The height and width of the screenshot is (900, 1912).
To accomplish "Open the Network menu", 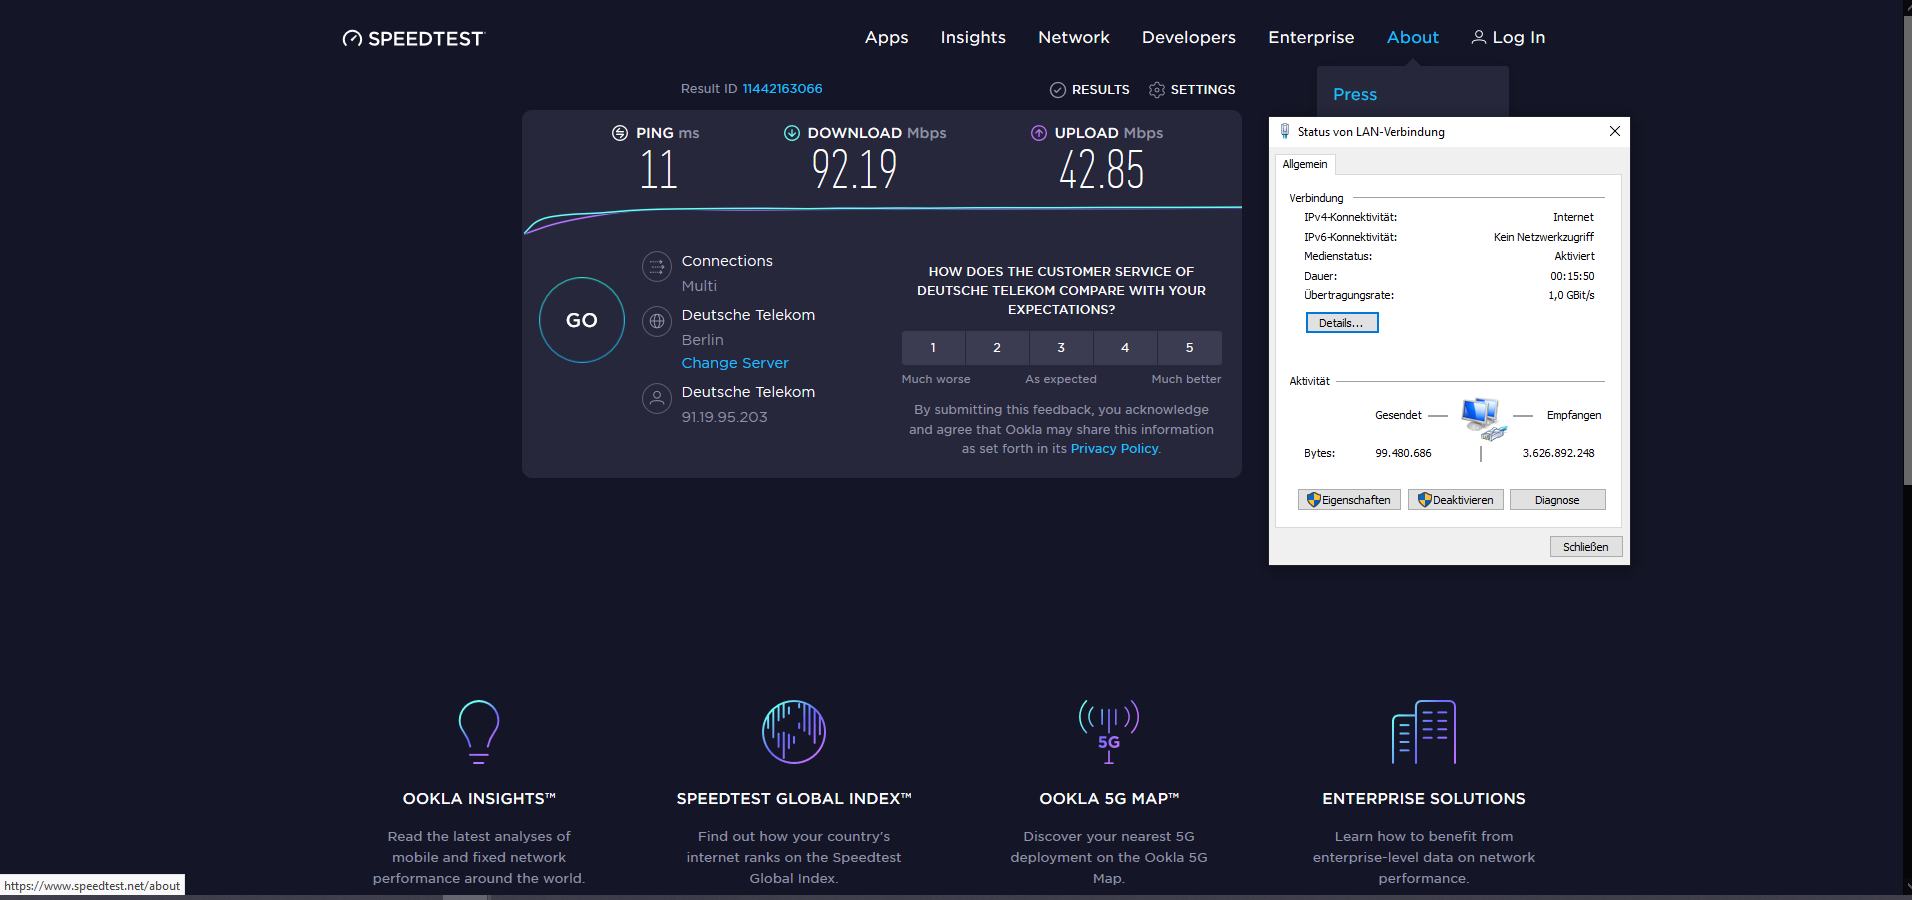I will 1074,37.
